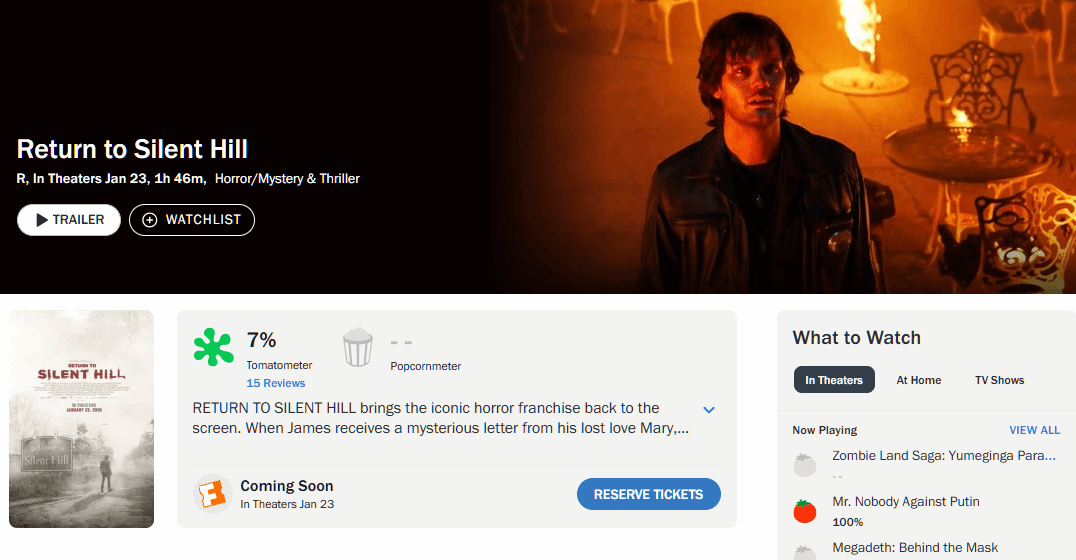Image resolution: width=1076 pixels, height=560 pixels.
Task: Click the Horror/Mystery & Thriller genre text
Action: (x=287, y=178)
